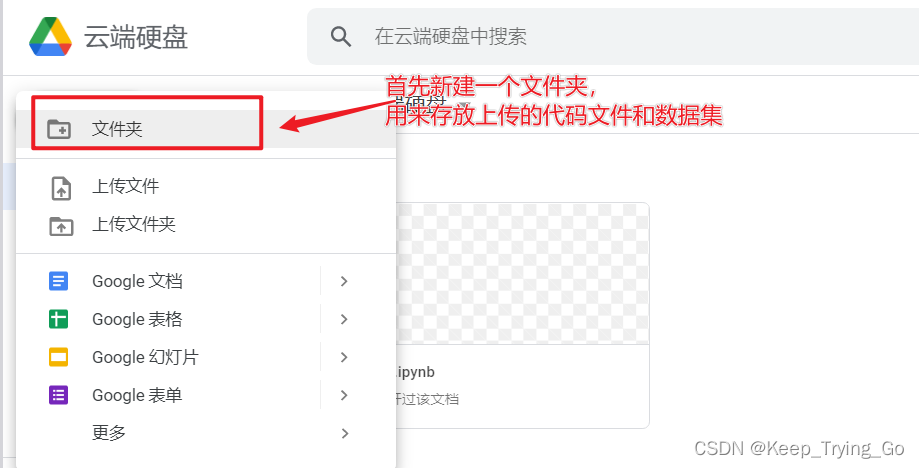Open the ipynb file thumbnail preview

[522, 274]
